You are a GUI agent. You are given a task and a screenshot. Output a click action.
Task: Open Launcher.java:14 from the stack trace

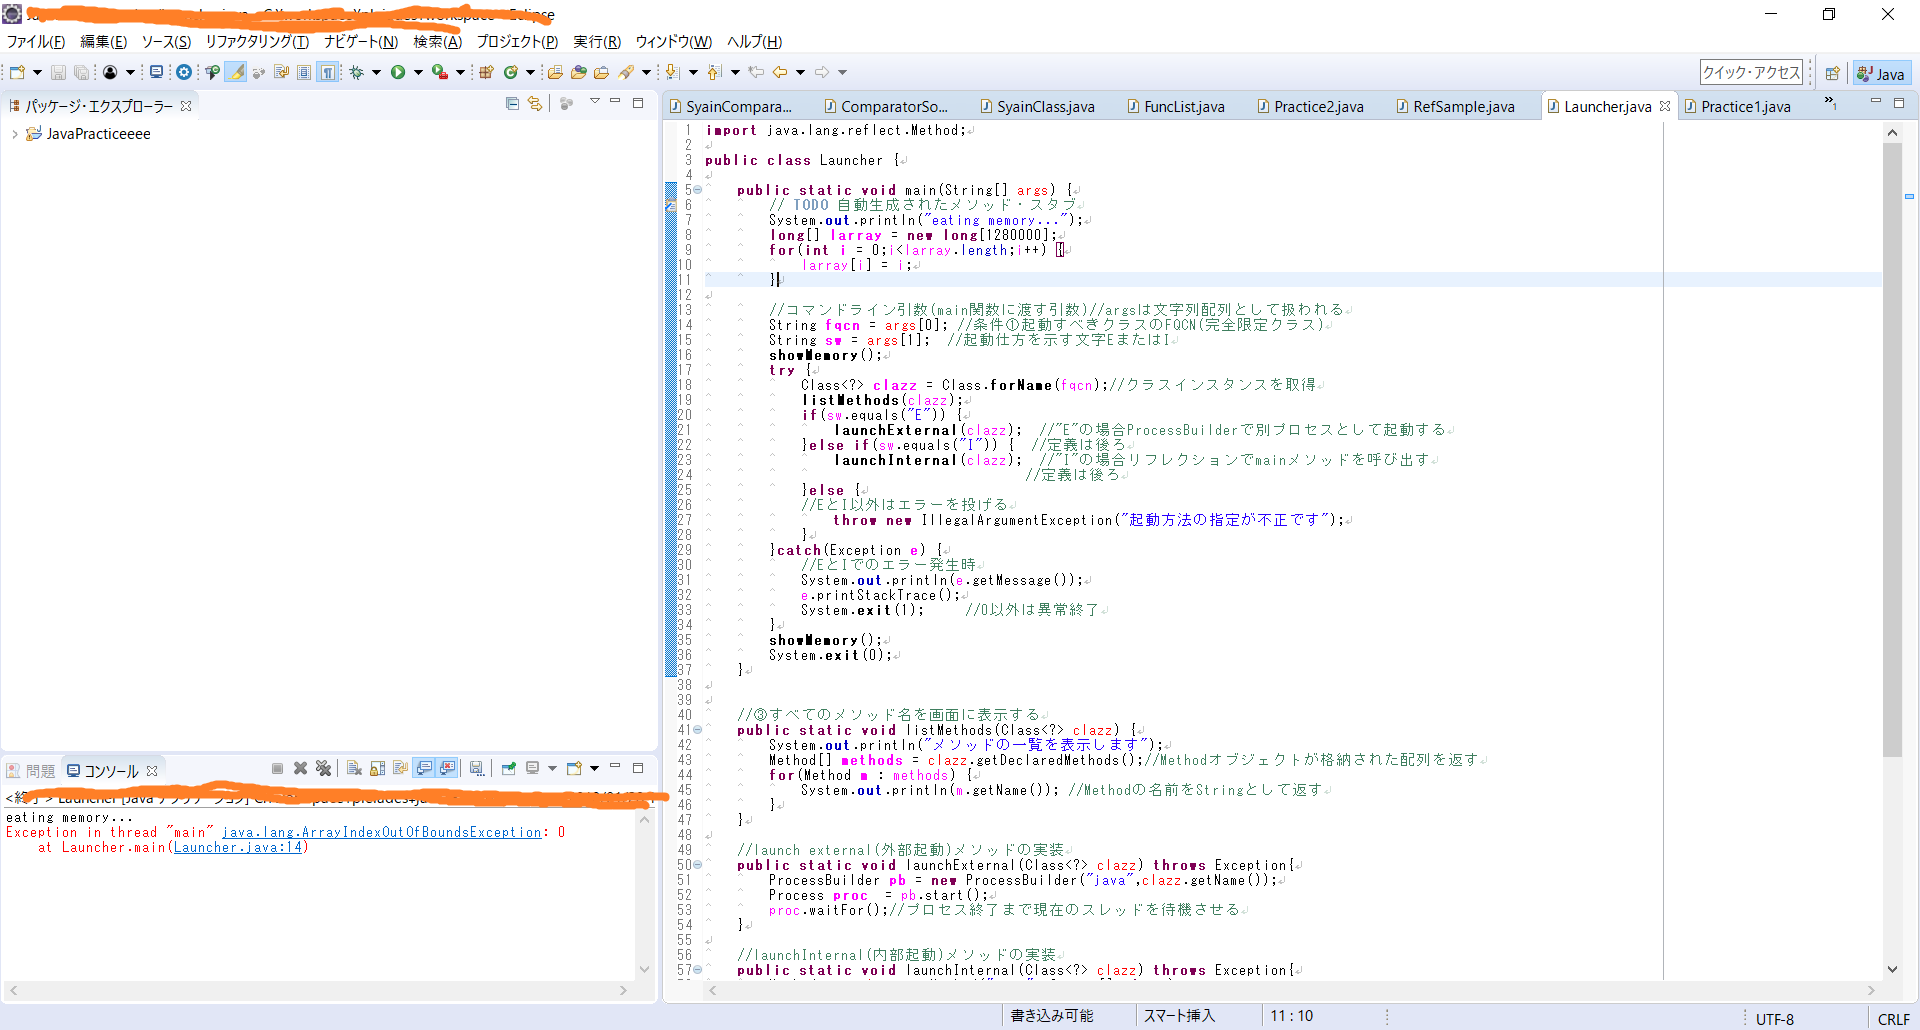coord(237,847)
